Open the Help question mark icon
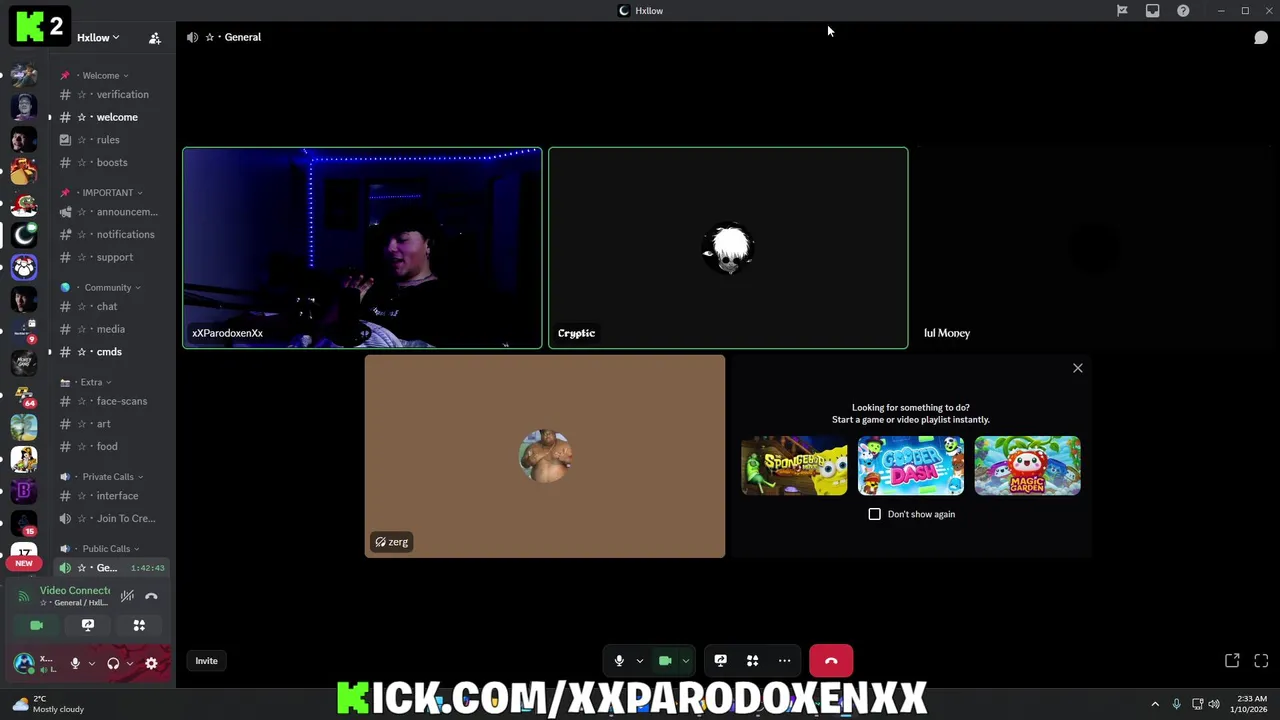This screenshot has width=1280, height=720. (1183, 11)
